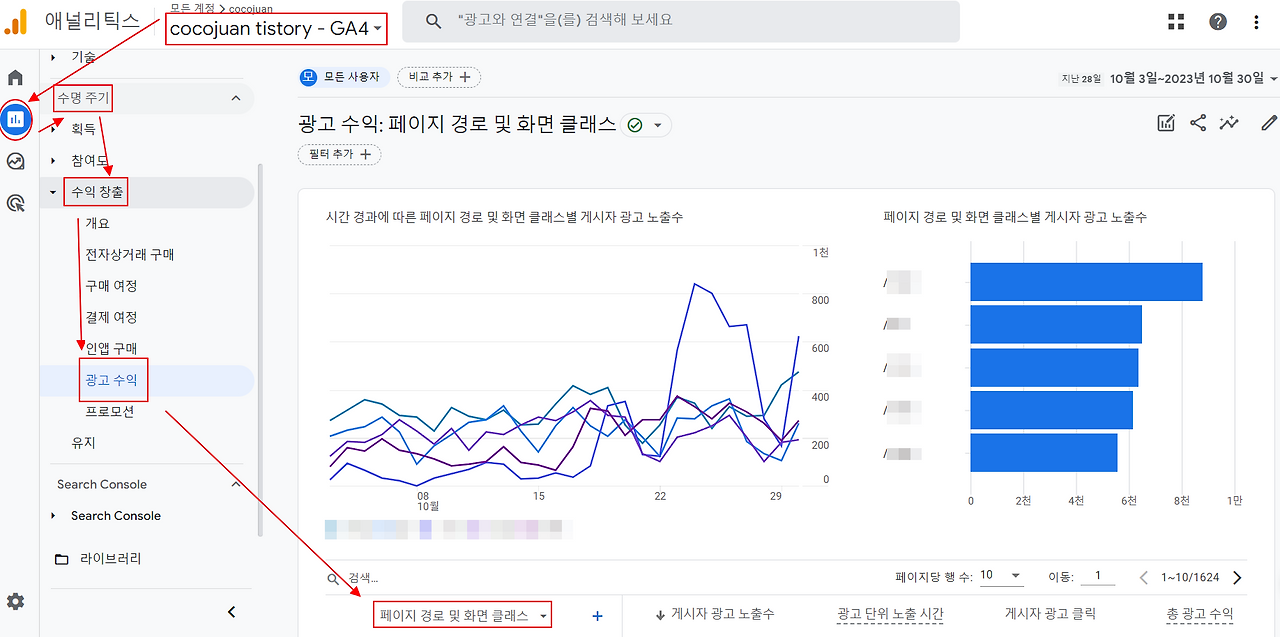
Task: Go to next table page arrow
Action: click(x=1238, y=577)
